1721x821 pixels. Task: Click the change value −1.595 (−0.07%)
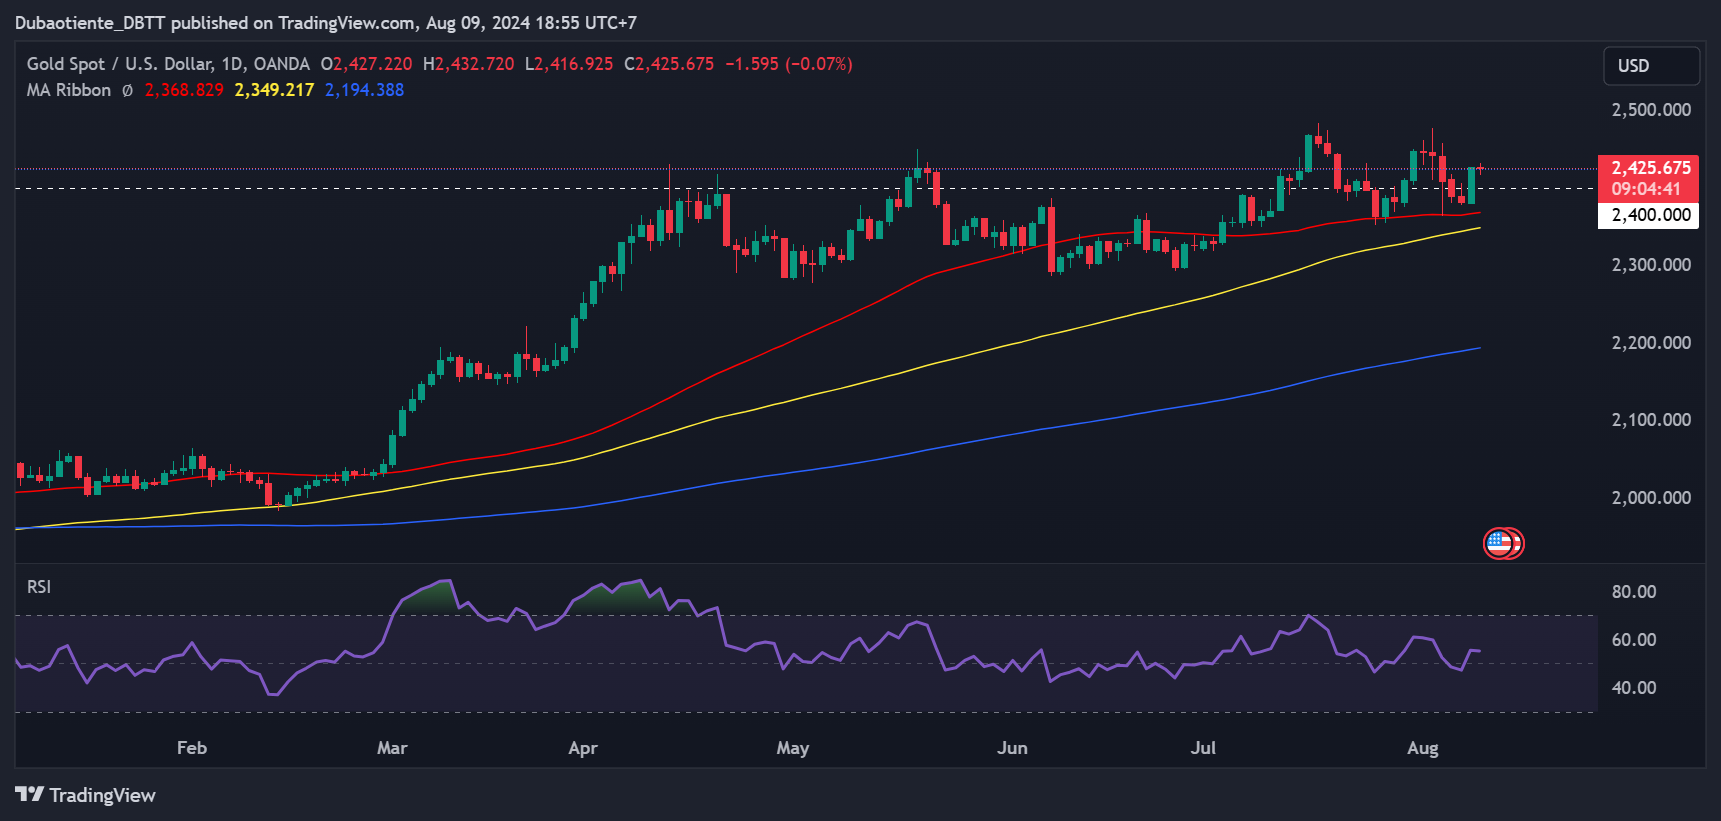pos(789,64)
